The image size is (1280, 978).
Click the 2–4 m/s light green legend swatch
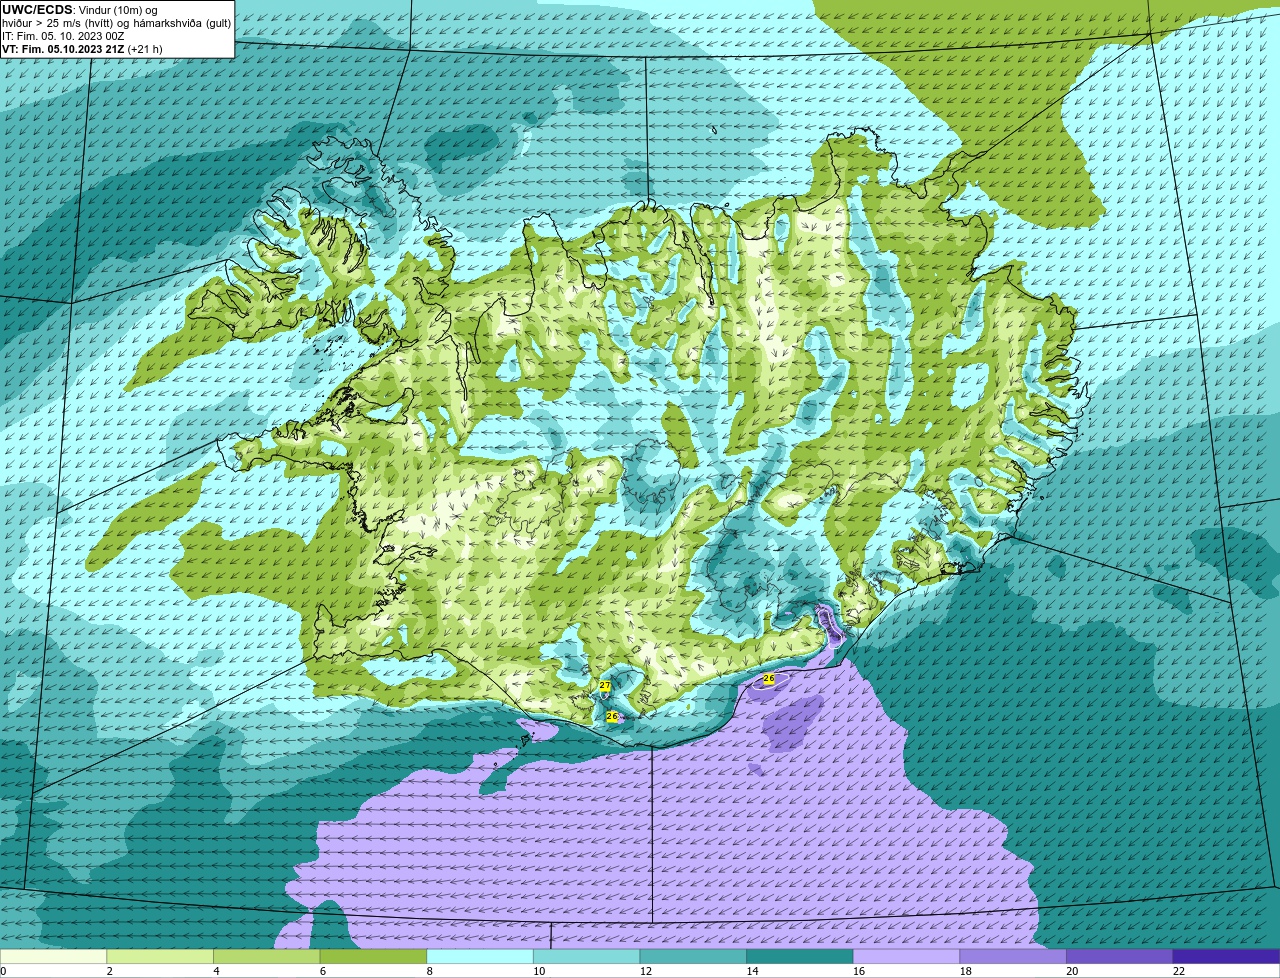(x=160, y=956)
